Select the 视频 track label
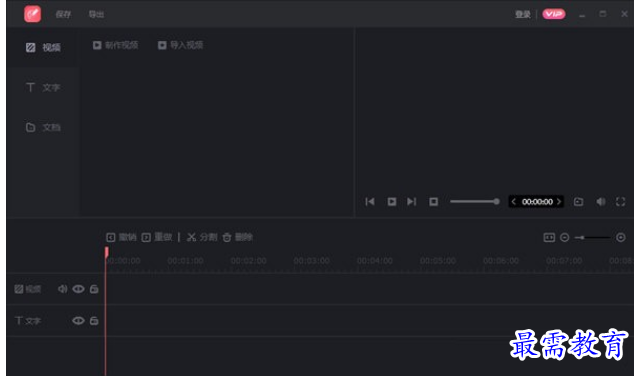This screenshot has width=634, height=376. pyautogui.click(x=27, y=289)
